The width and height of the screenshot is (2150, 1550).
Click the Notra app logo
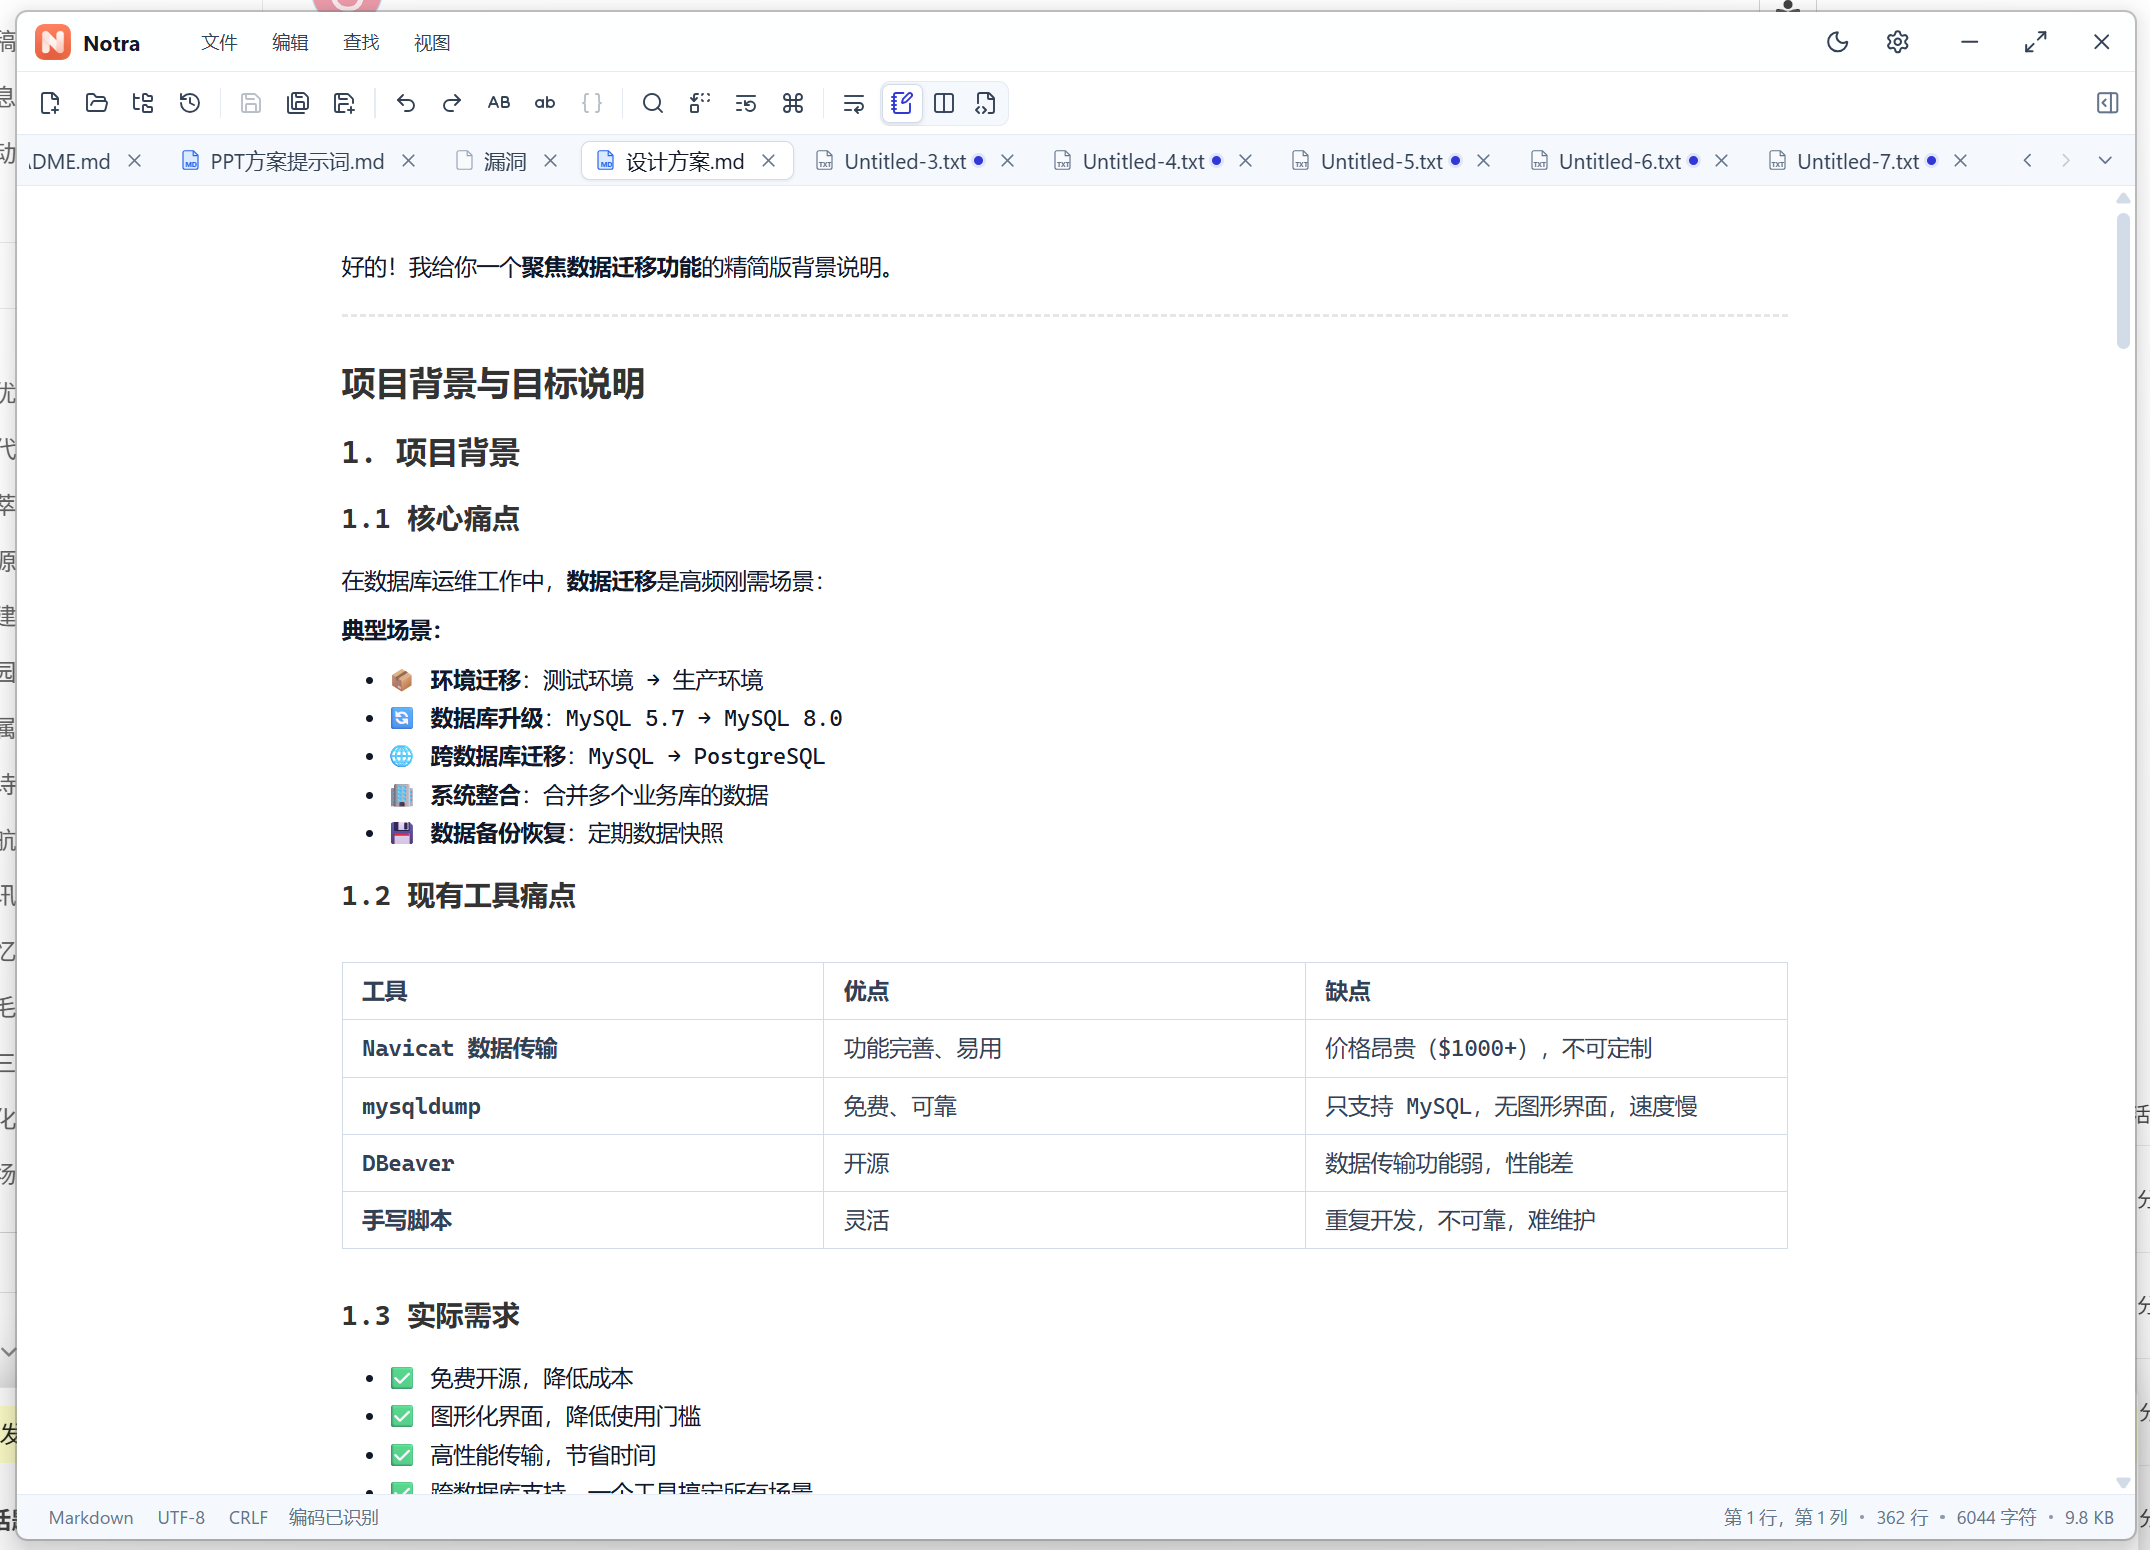pos(53,42)
